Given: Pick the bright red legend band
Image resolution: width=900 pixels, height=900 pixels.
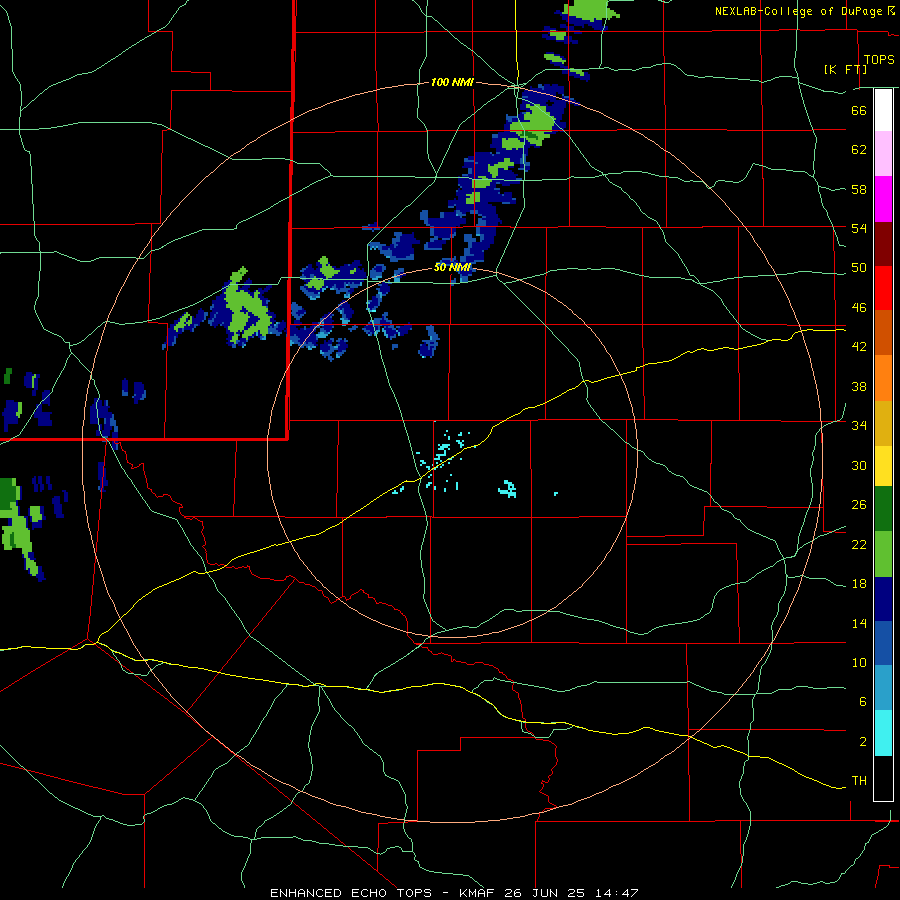Looking at the screenshot, I should click(x=883, y=288).
